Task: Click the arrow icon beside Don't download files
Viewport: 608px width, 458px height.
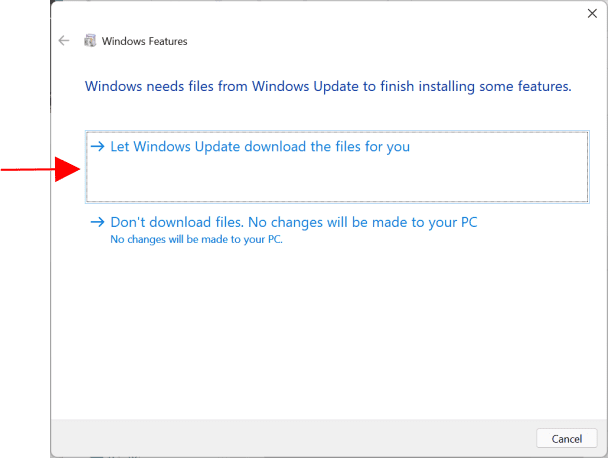Action: tap(97, 222)
